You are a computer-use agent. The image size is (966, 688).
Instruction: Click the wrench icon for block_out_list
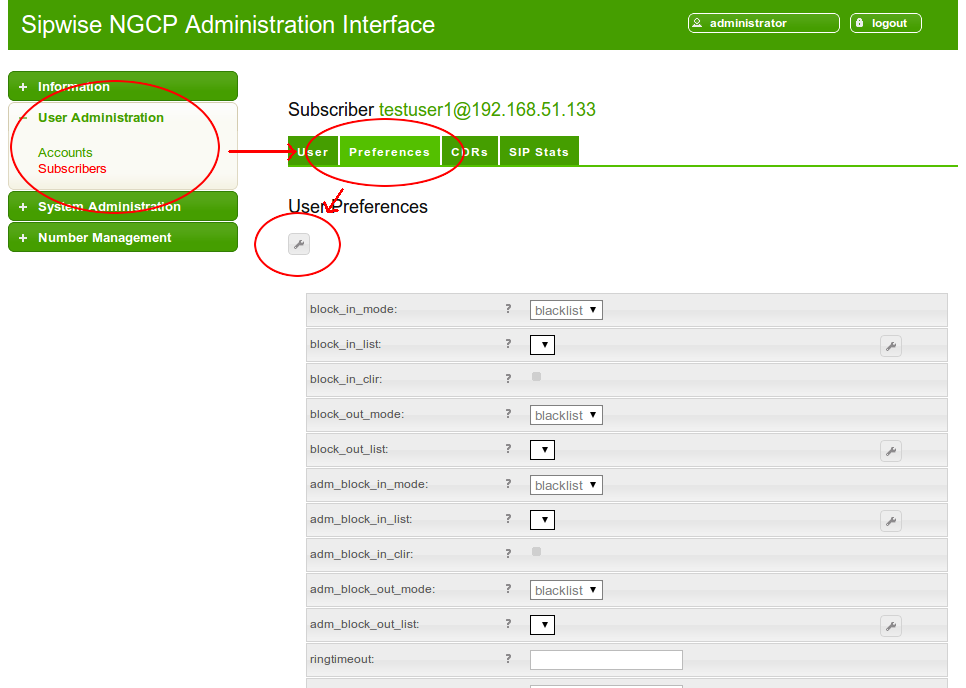click(891, 451)
